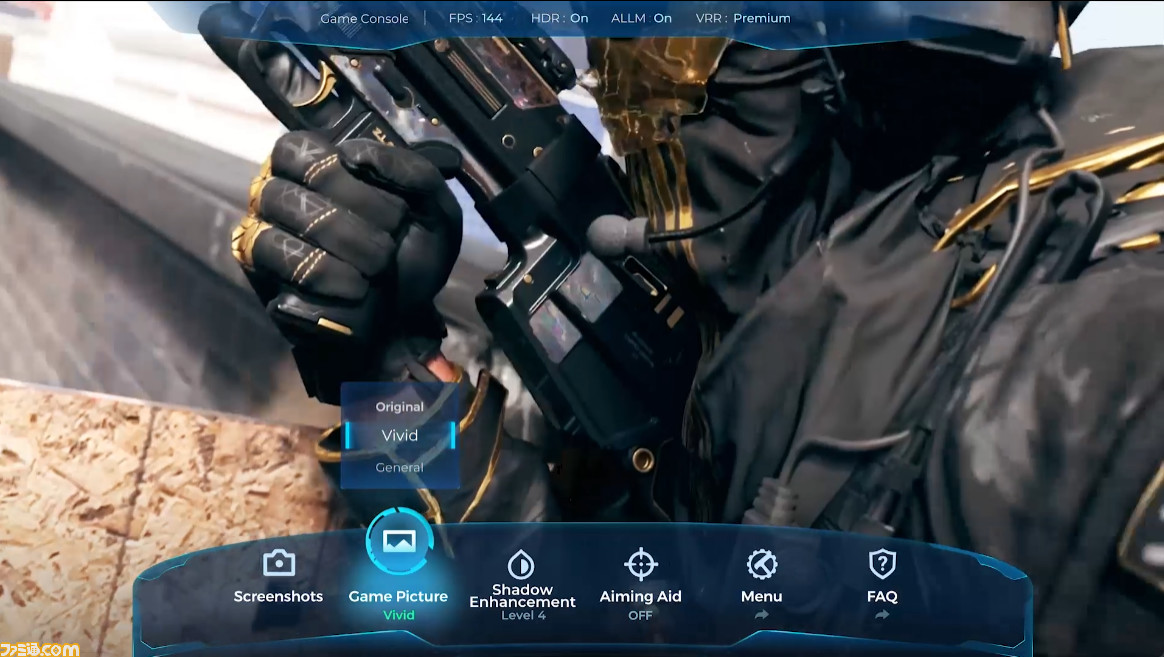Click arrow beneath FAQ label
The width and height of the screenshot is (1164, 657).
click(x=882, y=615)
